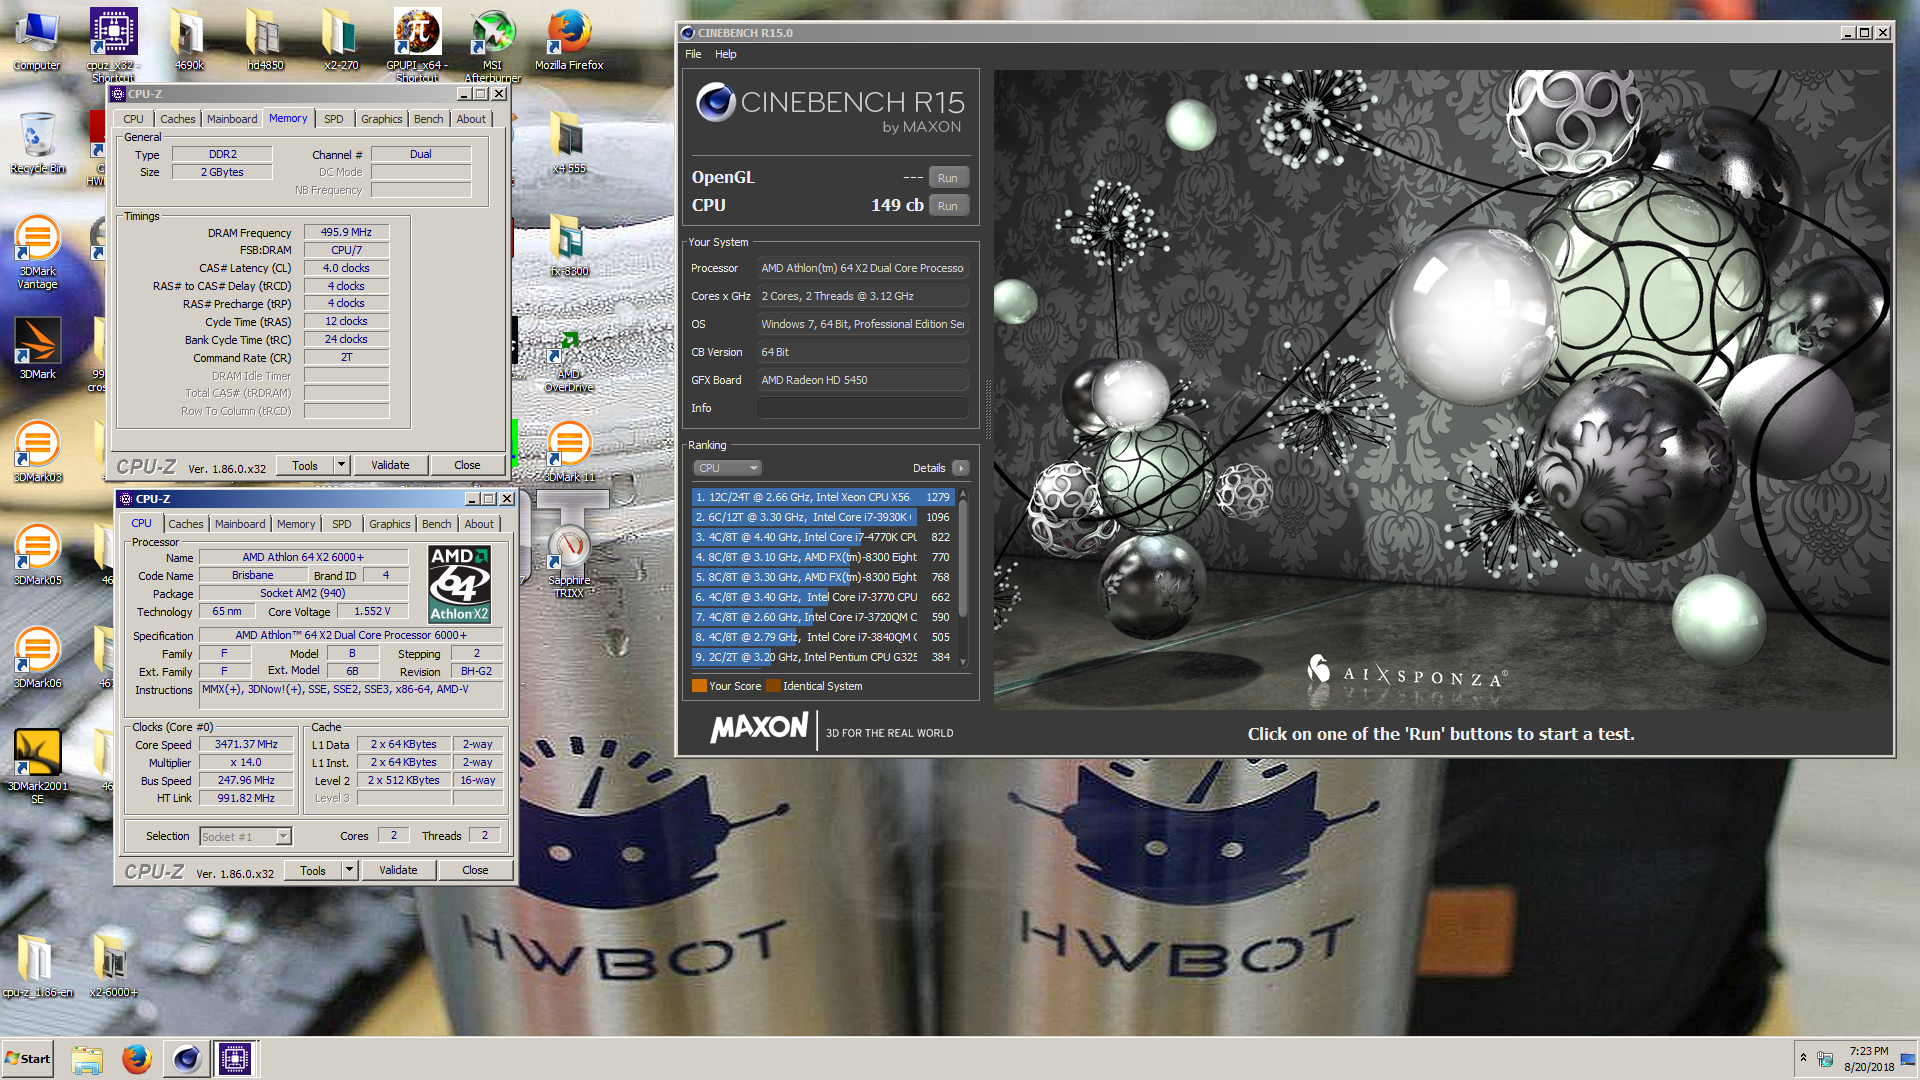Launch 3DMark2001 SE desktop icon

pyautogui.click(x=37, y=766)
